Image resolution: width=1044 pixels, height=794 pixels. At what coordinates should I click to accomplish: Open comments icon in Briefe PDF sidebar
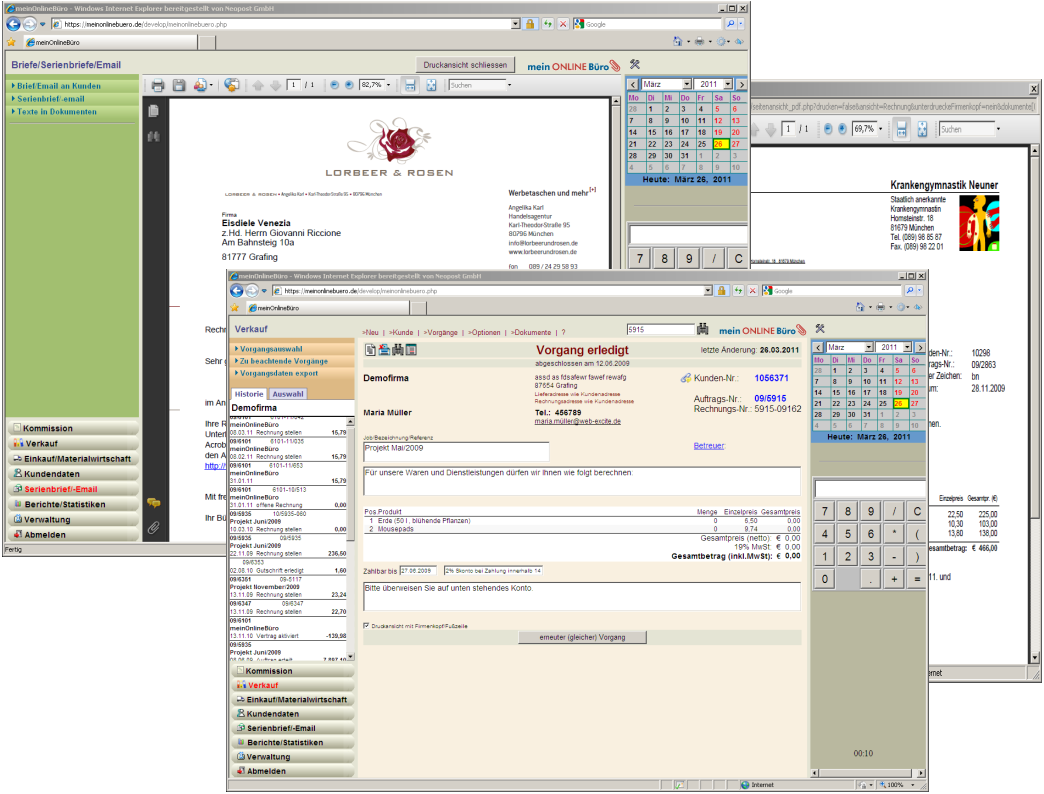(154, 503)
